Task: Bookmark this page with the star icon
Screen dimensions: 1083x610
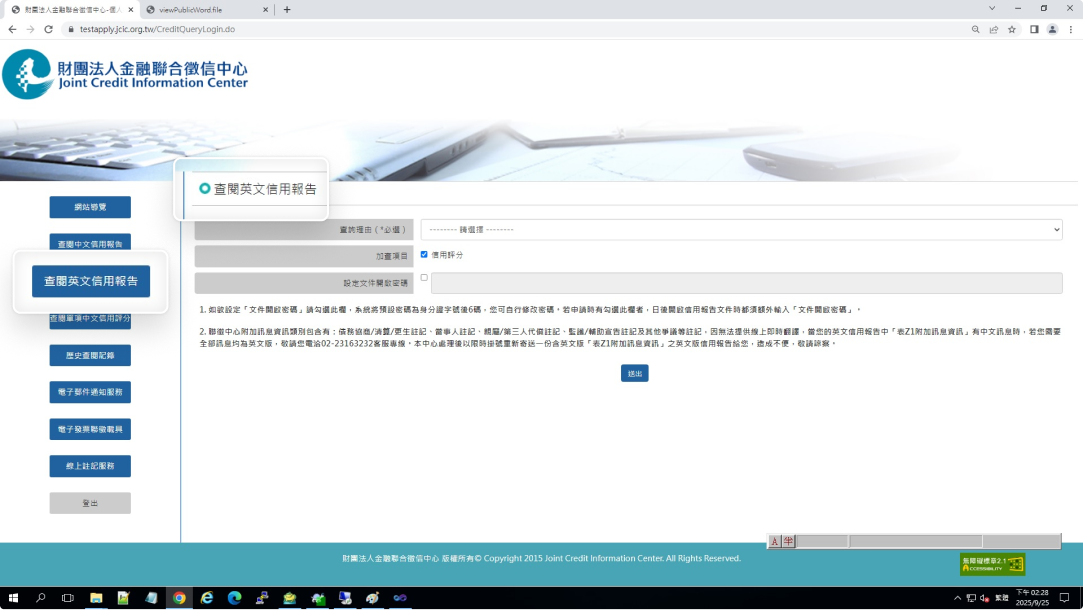Action: 1012,30
